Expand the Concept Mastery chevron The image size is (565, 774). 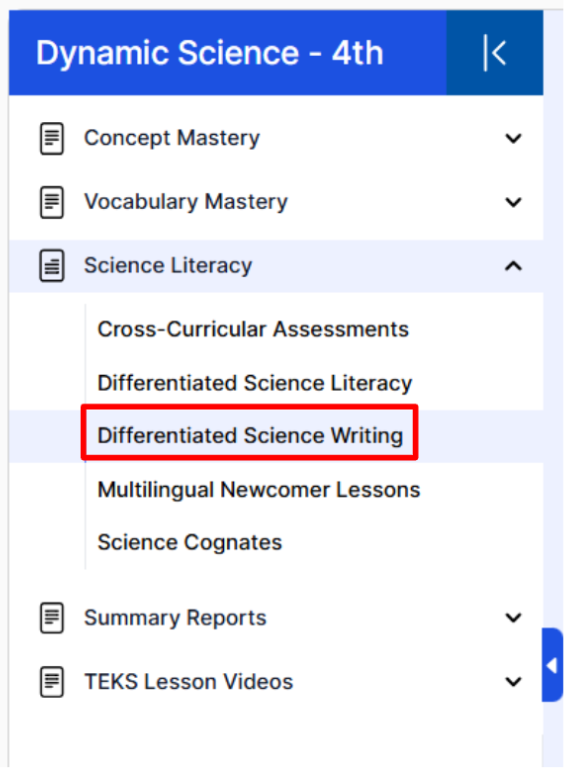[513, 139]
